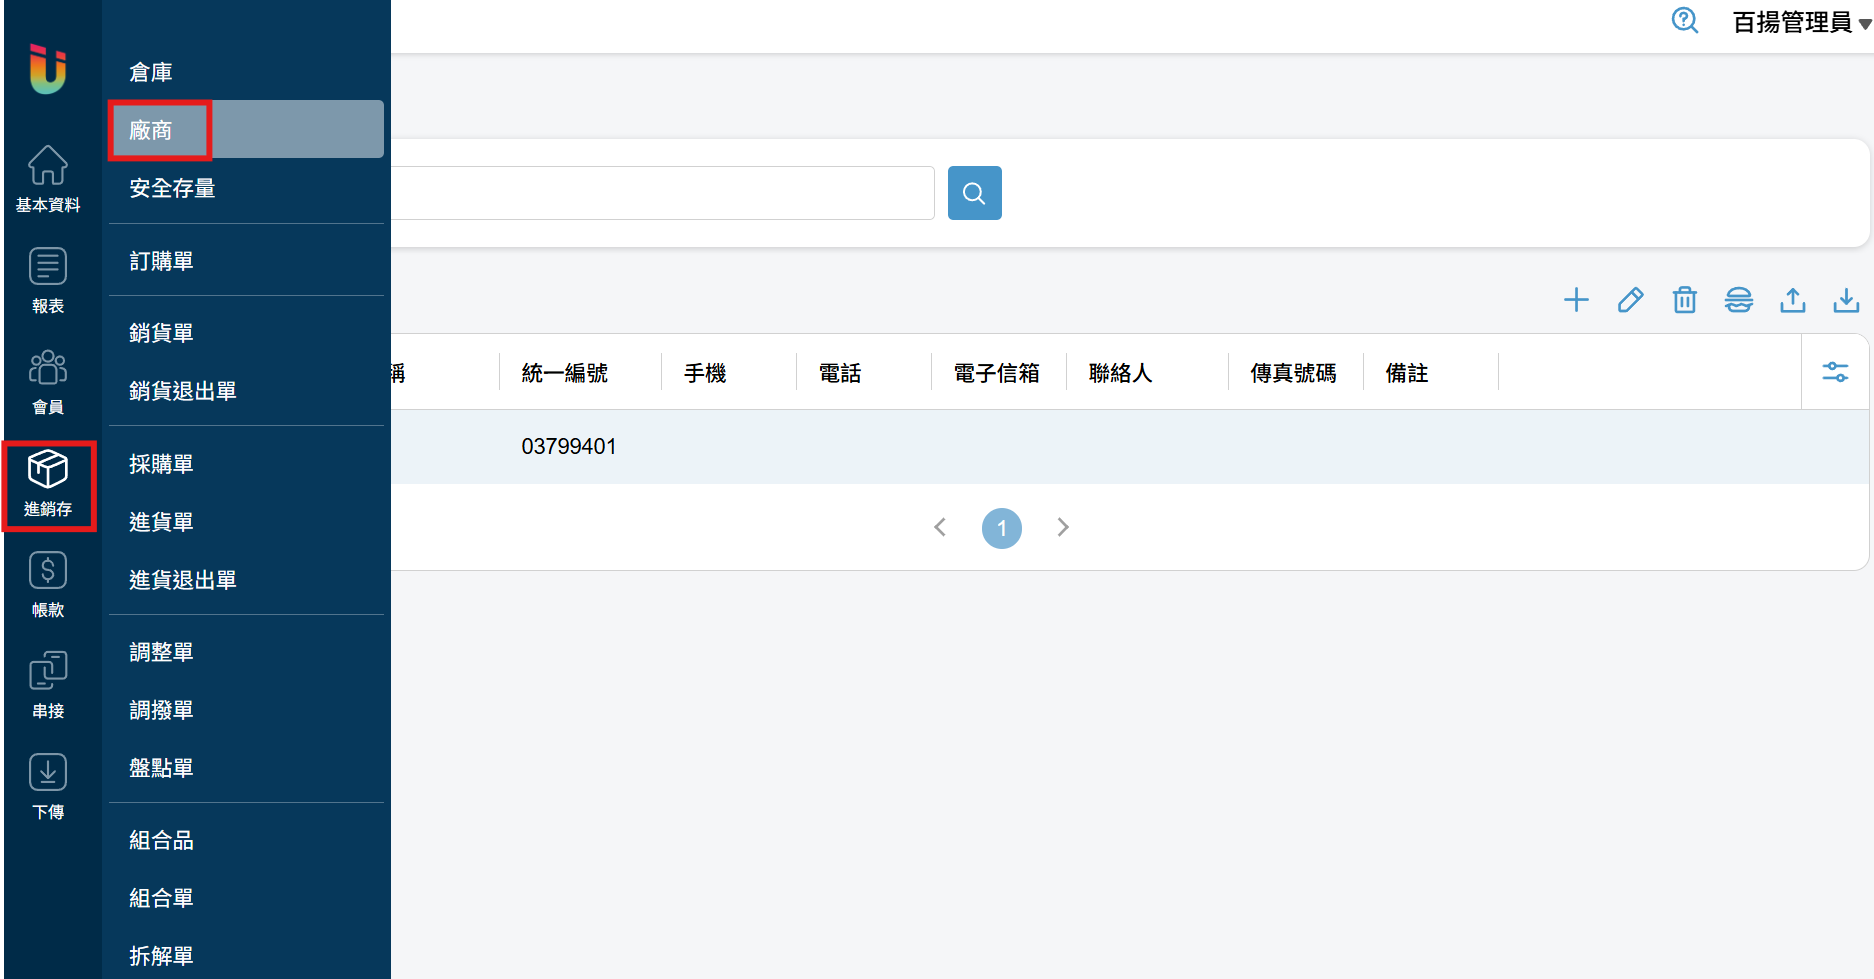Screen dimensions: 1874x979
Task: Click the trash delete icon
Action: (x=1684, y=300)
